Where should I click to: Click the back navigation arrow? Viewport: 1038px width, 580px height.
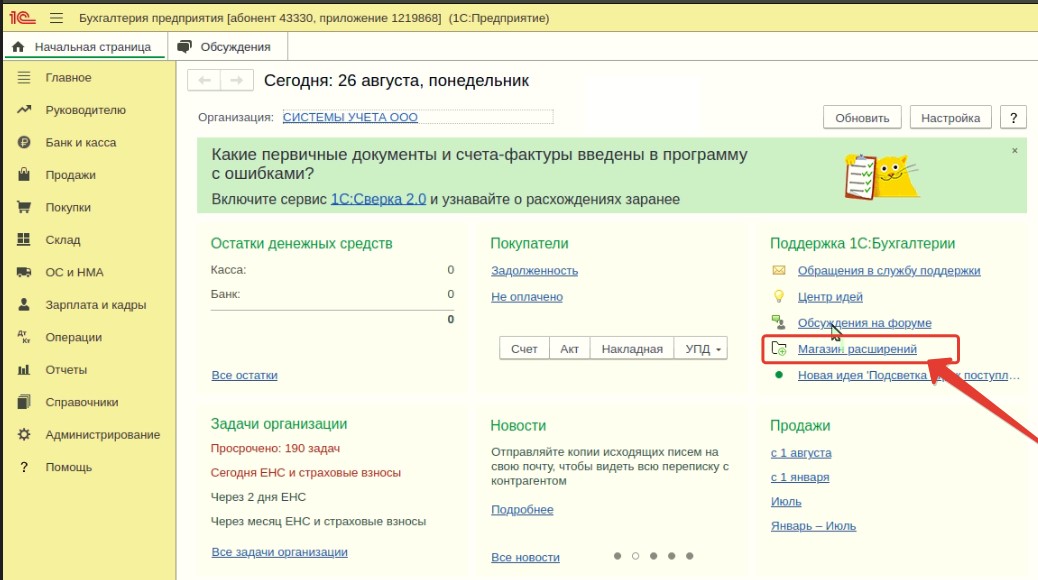coord(204,81)
